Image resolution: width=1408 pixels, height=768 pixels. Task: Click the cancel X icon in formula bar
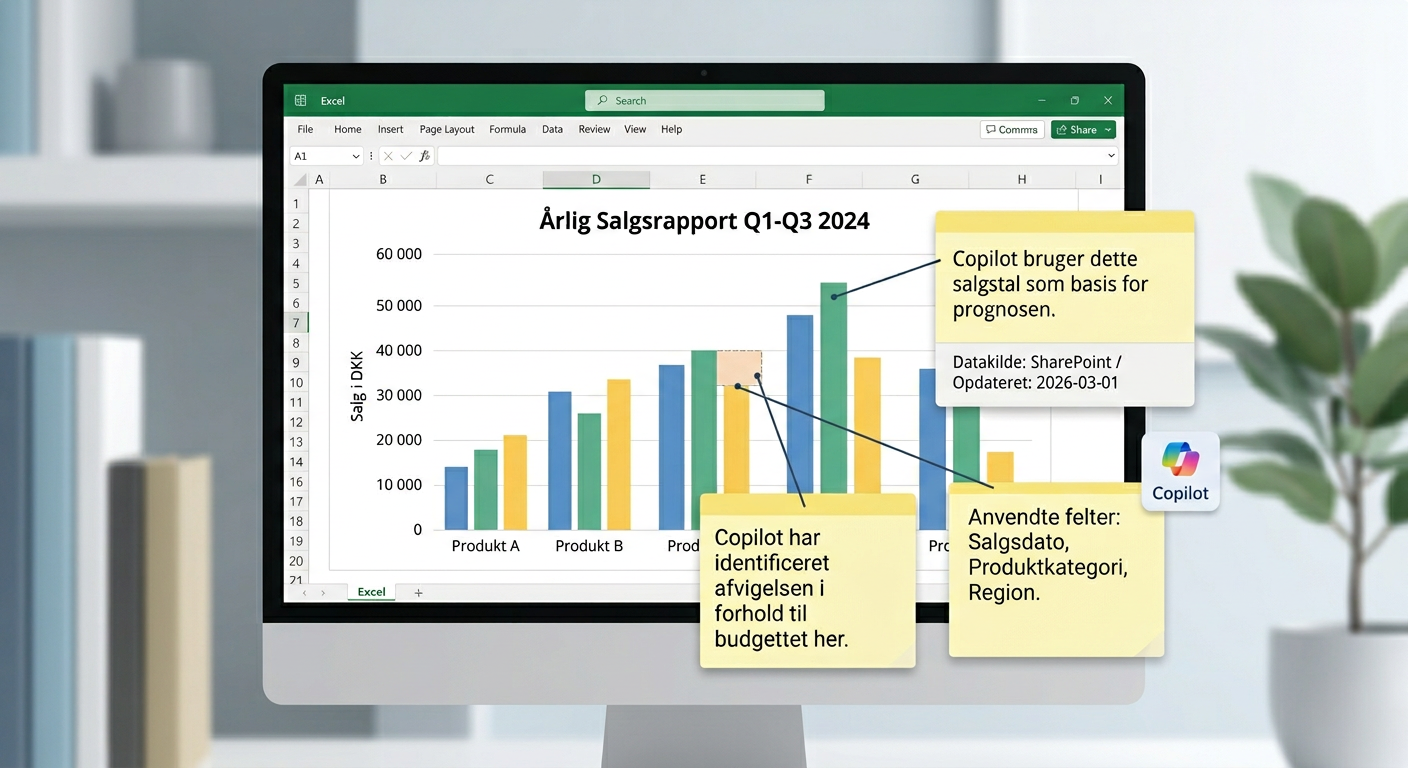[x=387, y=155]
